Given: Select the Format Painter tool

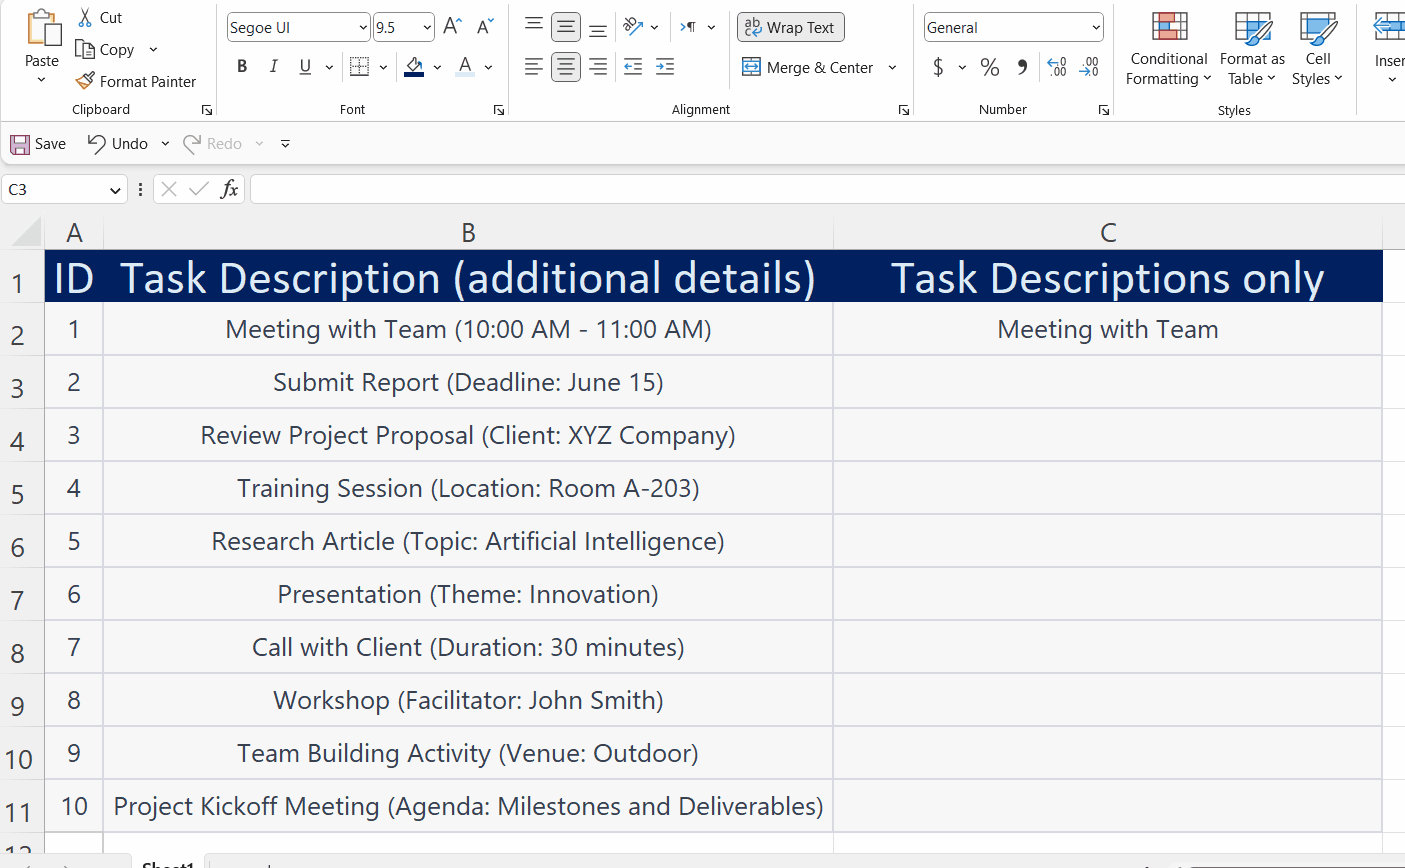Looking at the screenshot, I should click(136, 81).
